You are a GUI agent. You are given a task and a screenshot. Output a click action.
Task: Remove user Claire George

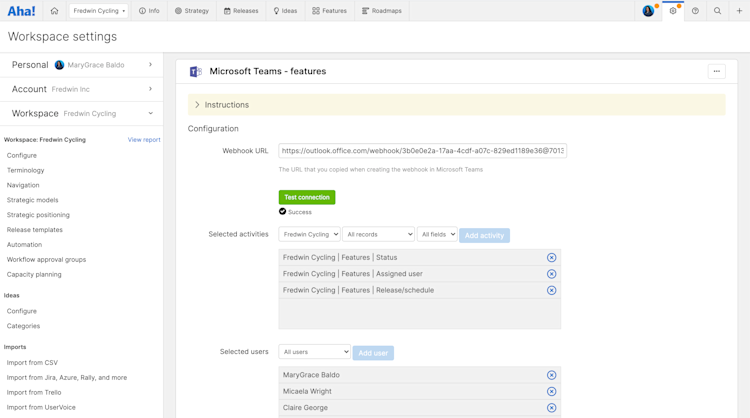(551, 408)
